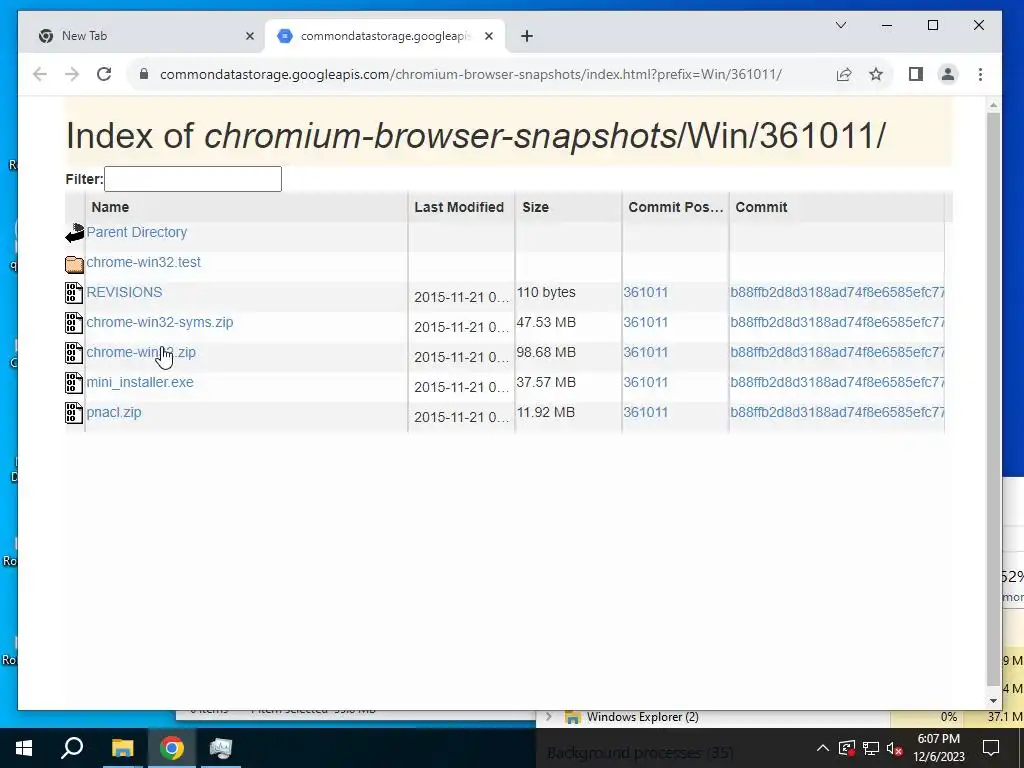Download the REVISIONS file link
1024x768 pixels.
124,293
